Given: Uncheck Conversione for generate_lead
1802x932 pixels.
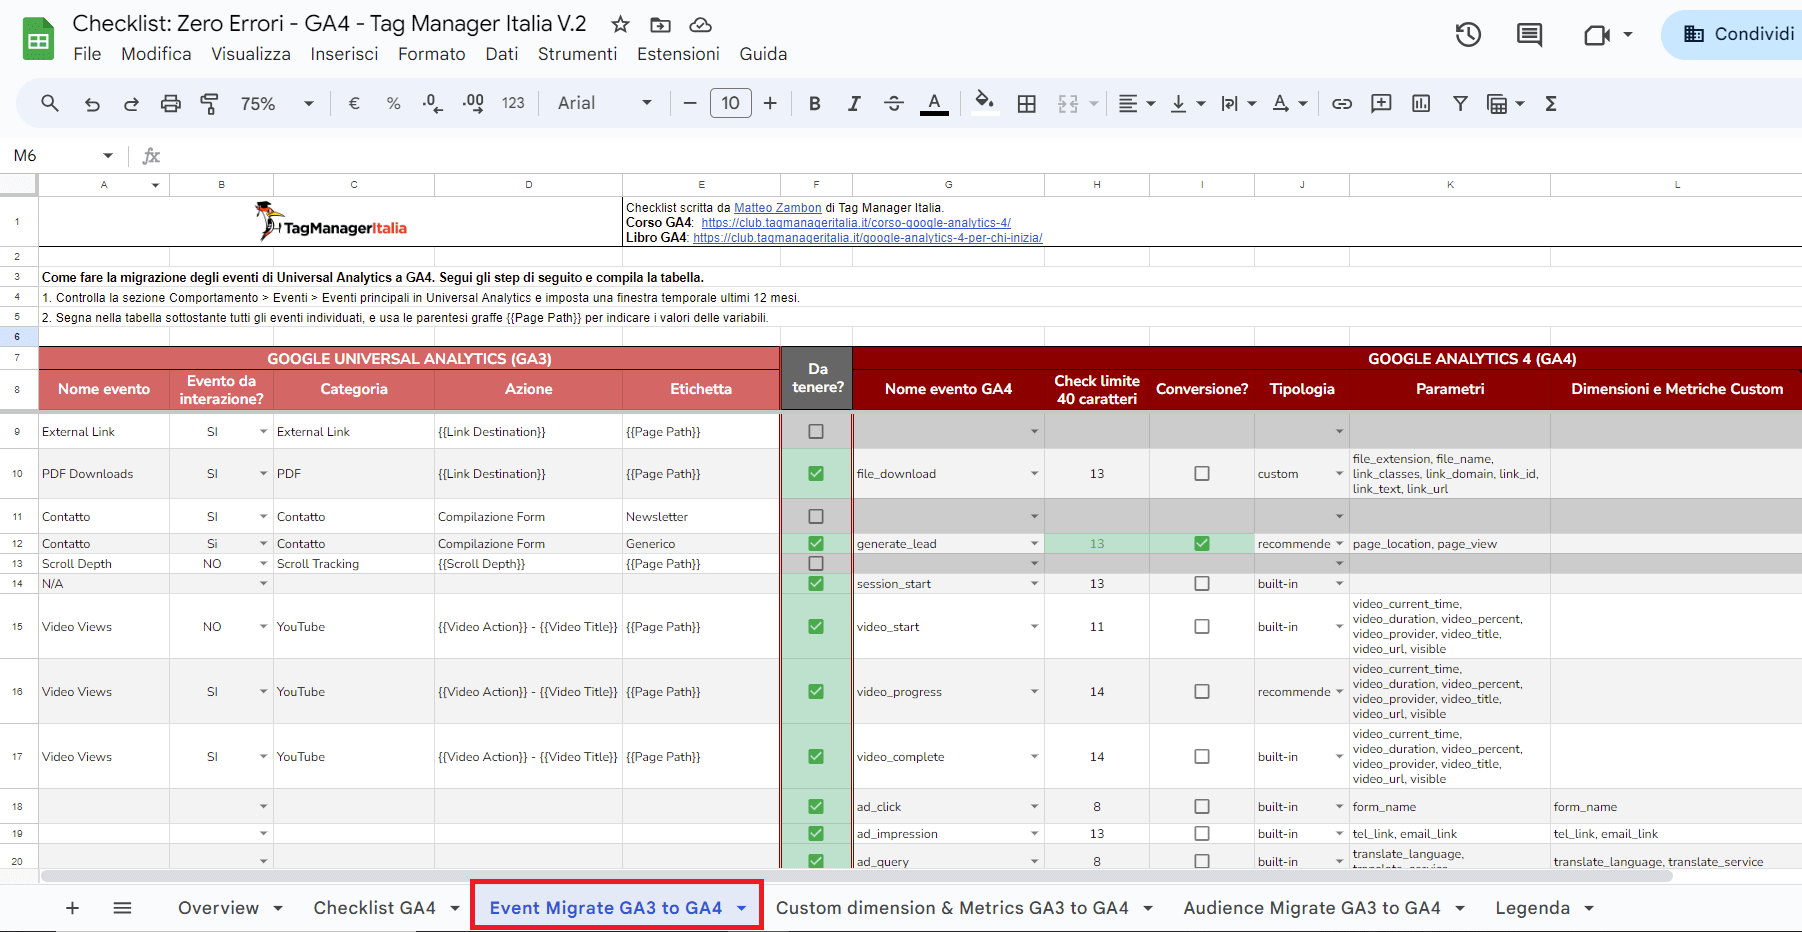Looking at the screenshot, I should click(1202, 544).
